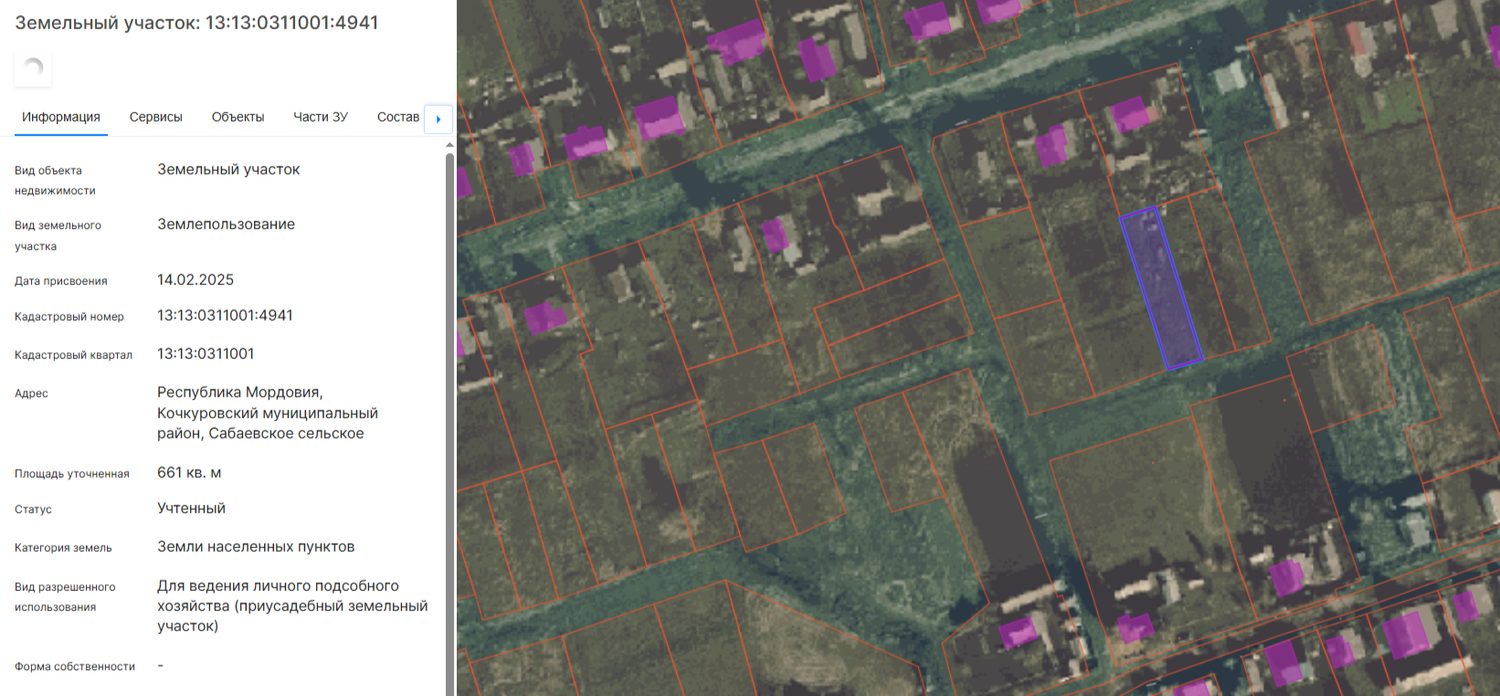
Task: Click the date 14.02.2025
Action: point(196,279)
